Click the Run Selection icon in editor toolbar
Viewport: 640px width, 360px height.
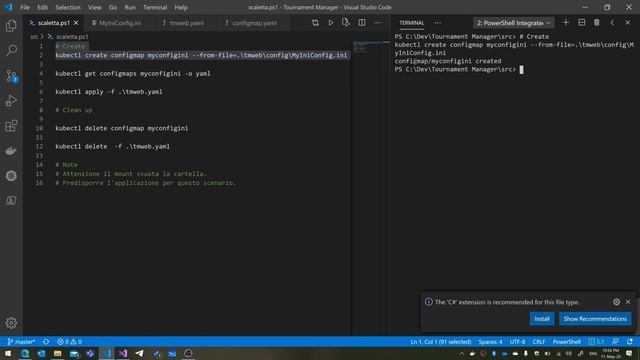click(346, 23)
